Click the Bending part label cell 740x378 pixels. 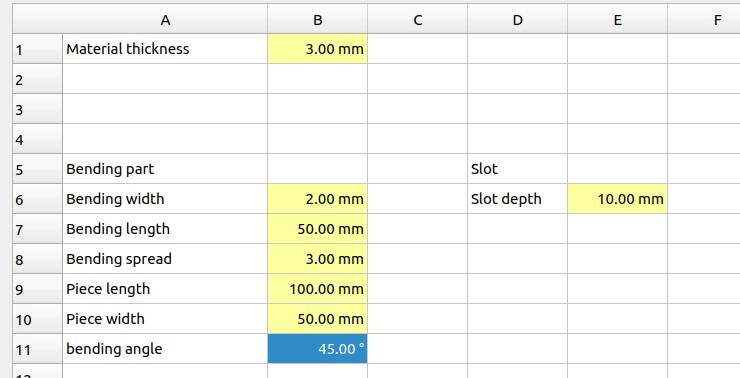pyautogui.click(x=165, y=168)
